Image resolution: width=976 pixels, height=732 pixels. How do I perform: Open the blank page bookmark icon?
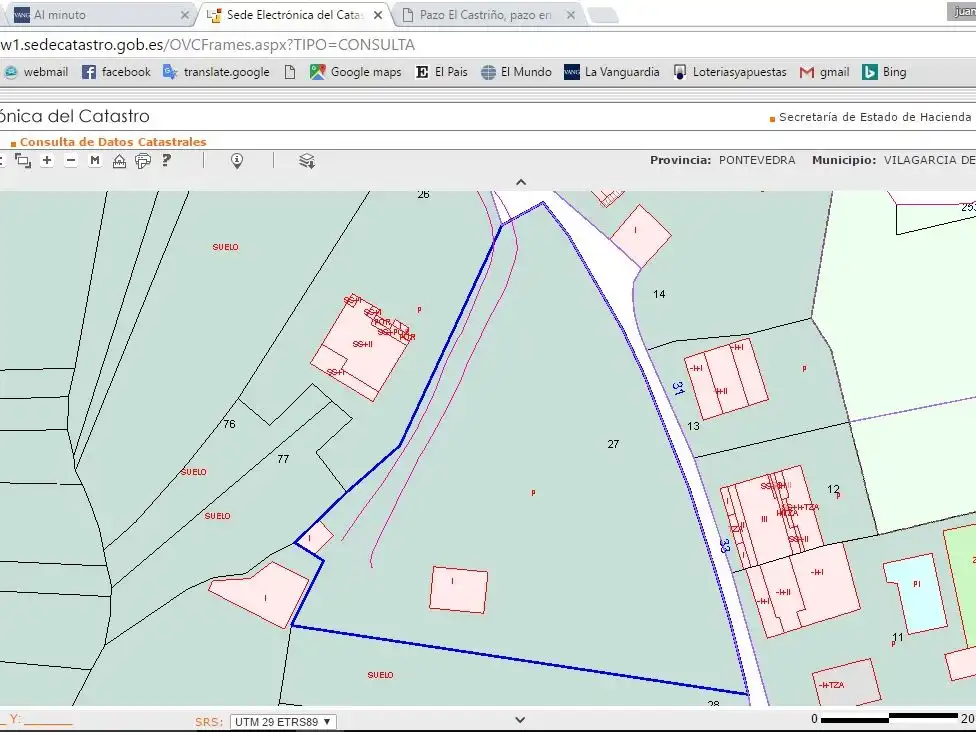coord(290,72)
